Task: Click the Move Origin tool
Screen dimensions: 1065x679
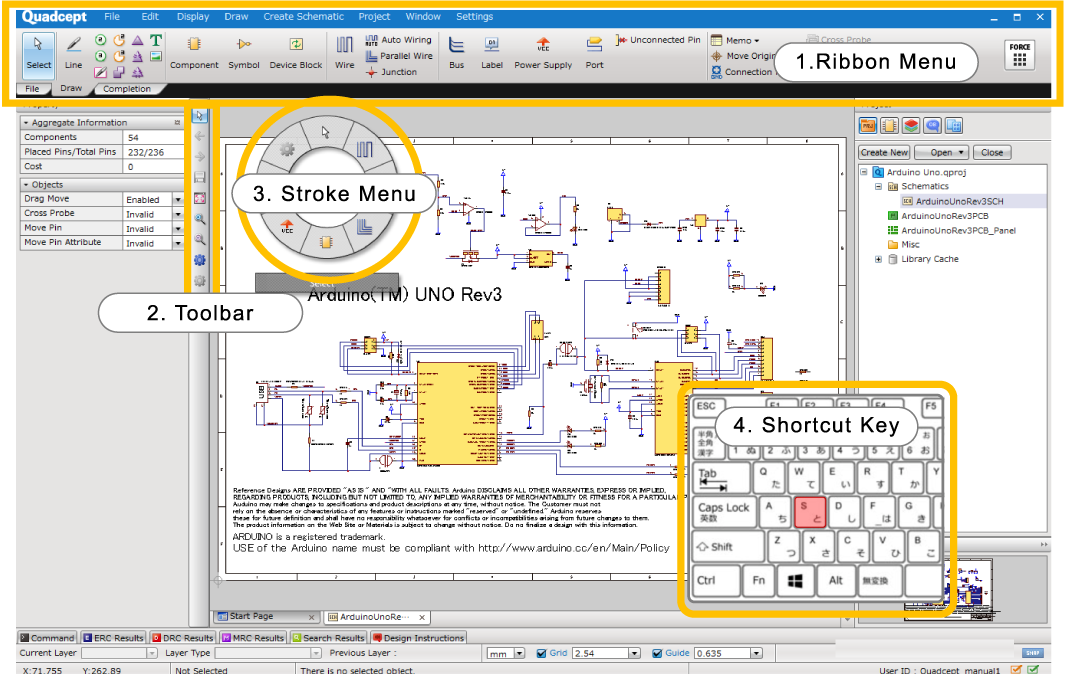Action: click(743, 56)
